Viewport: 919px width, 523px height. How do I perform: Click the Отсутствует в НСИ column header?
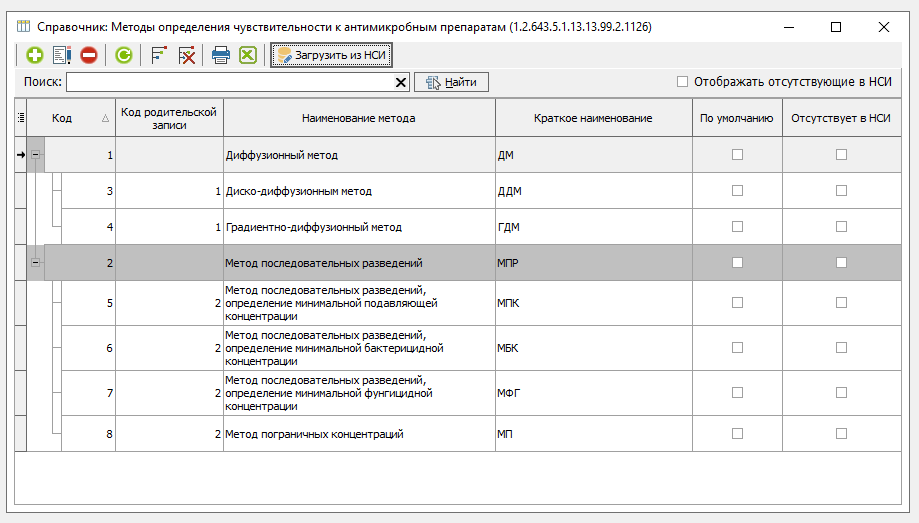pos(842,118)
